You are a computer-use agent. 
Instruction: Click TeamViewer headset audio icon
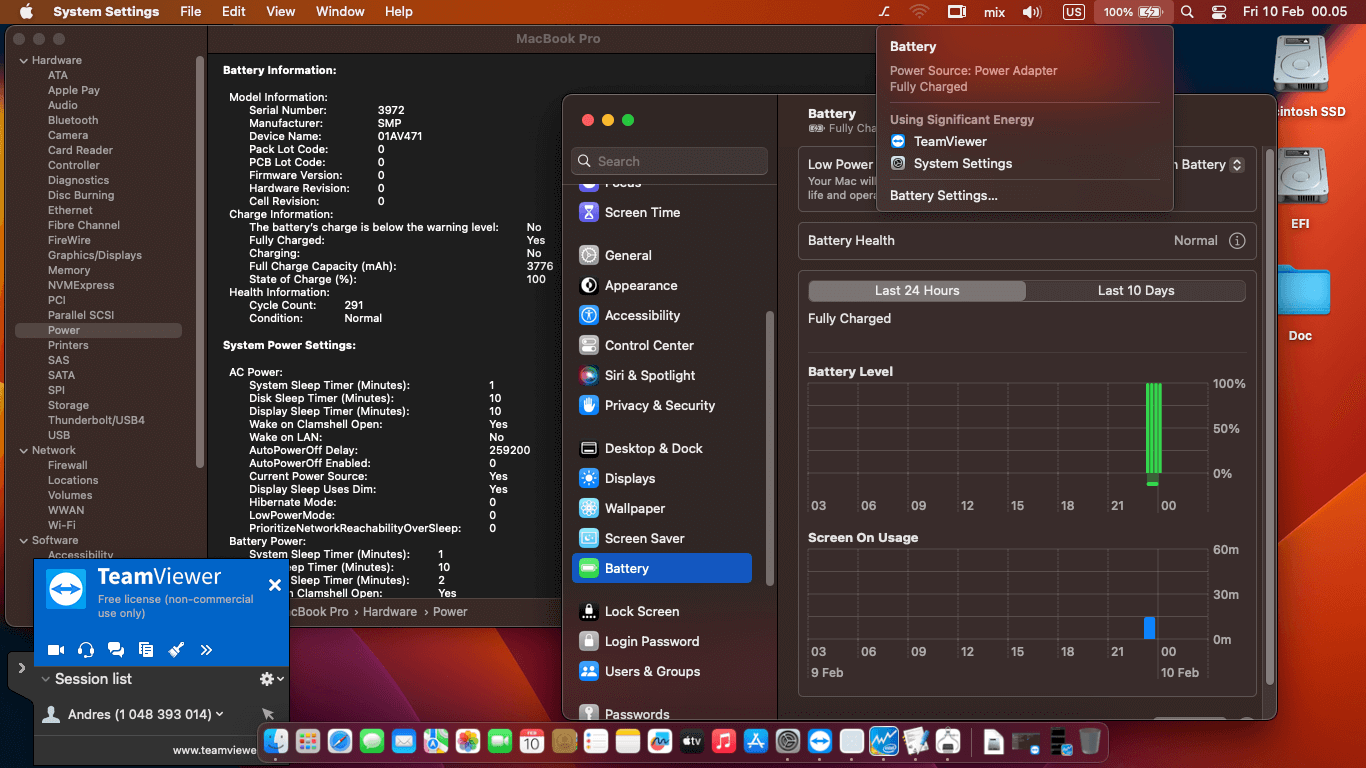pyautogui.click(x=86, y=650)
